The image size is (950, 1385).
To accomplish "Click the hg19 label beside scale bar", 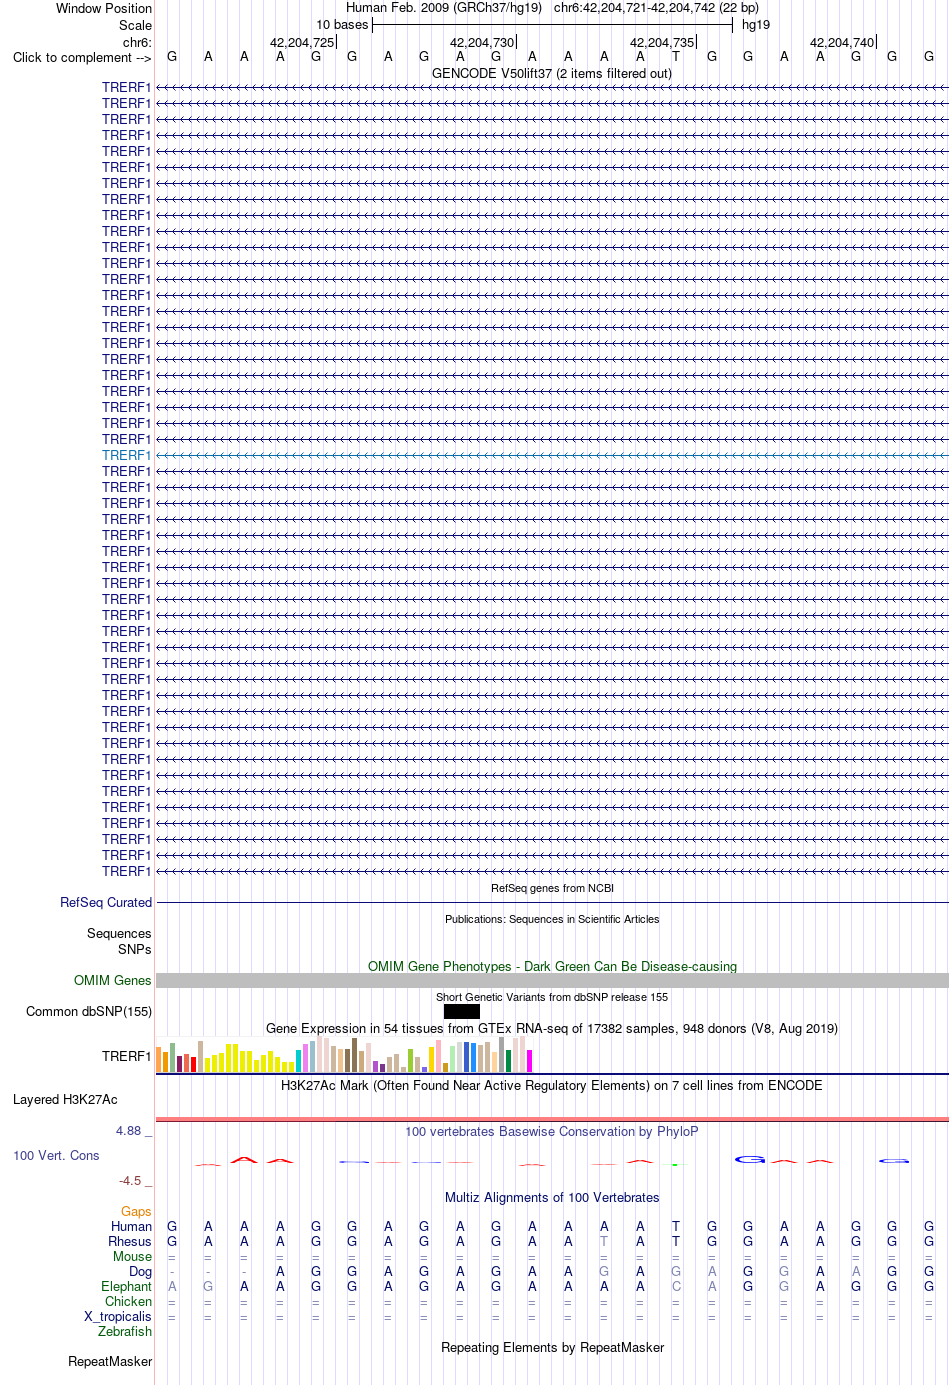I will point(756,25).
